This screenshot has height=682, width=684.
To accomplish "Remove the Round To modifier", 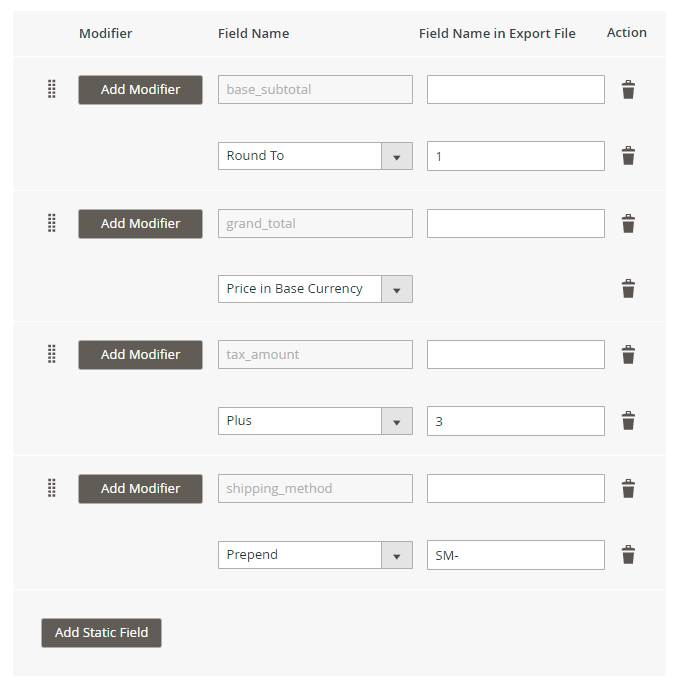I will [x=628, y=156].
